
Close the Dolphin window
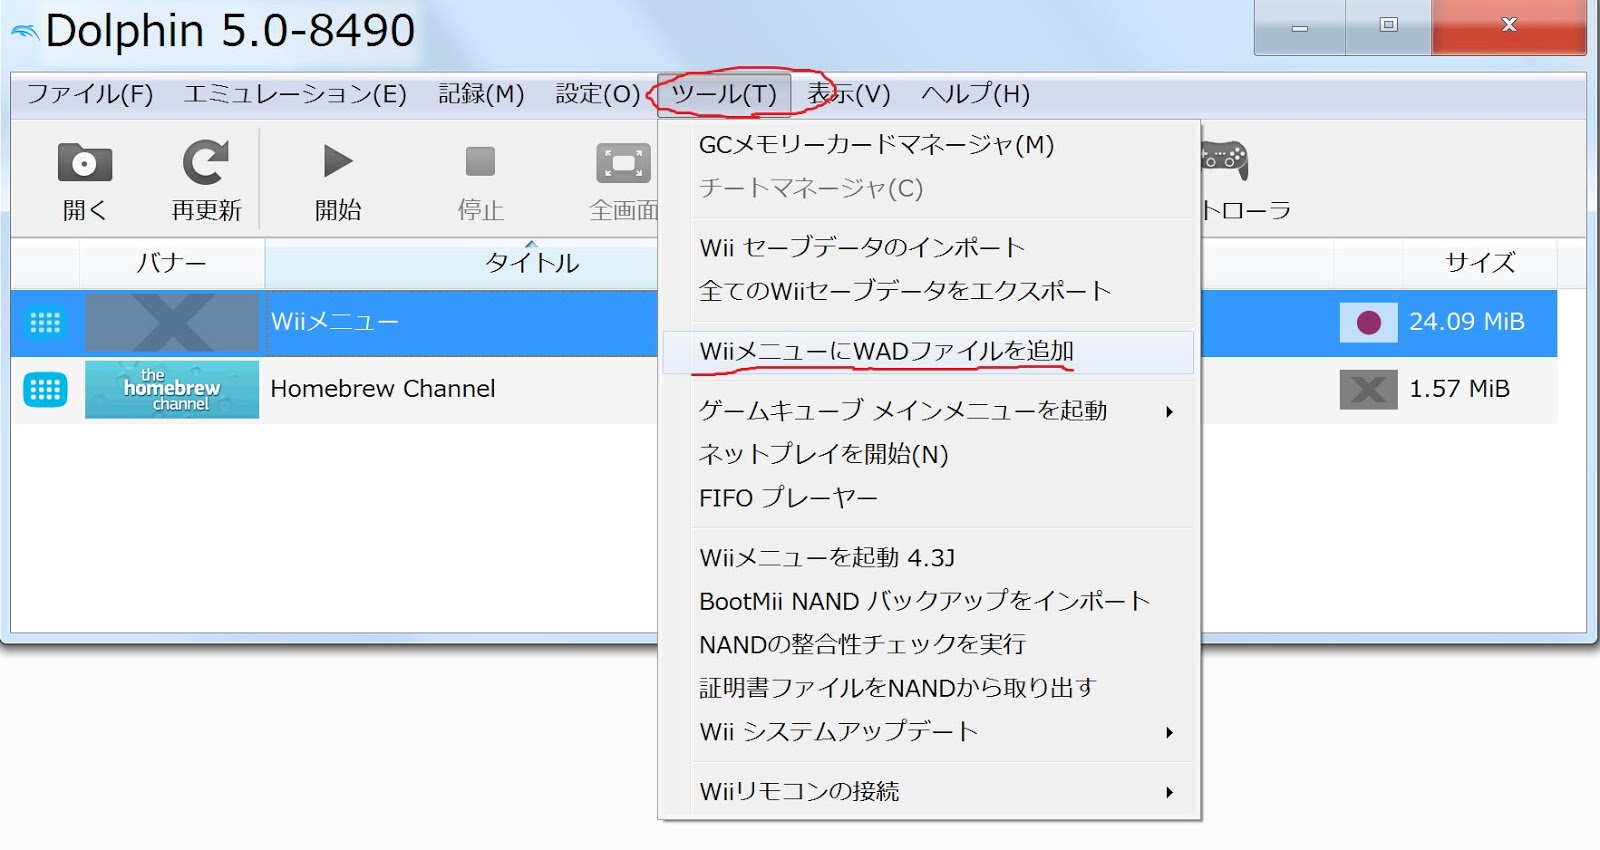(1509, 27)
